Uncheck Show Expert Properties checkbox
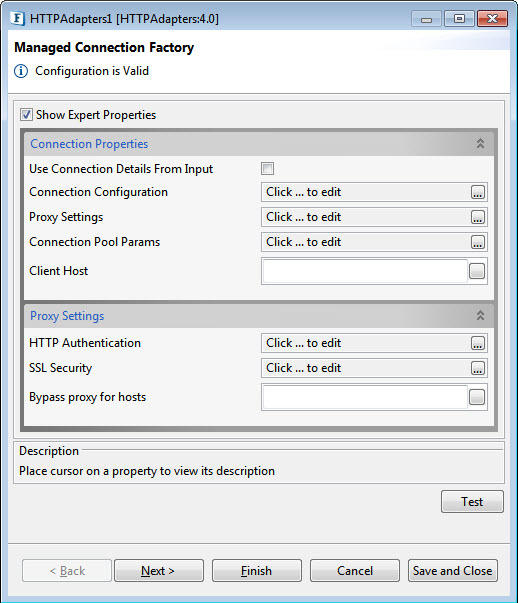518x603 pixels. point(26,115)
